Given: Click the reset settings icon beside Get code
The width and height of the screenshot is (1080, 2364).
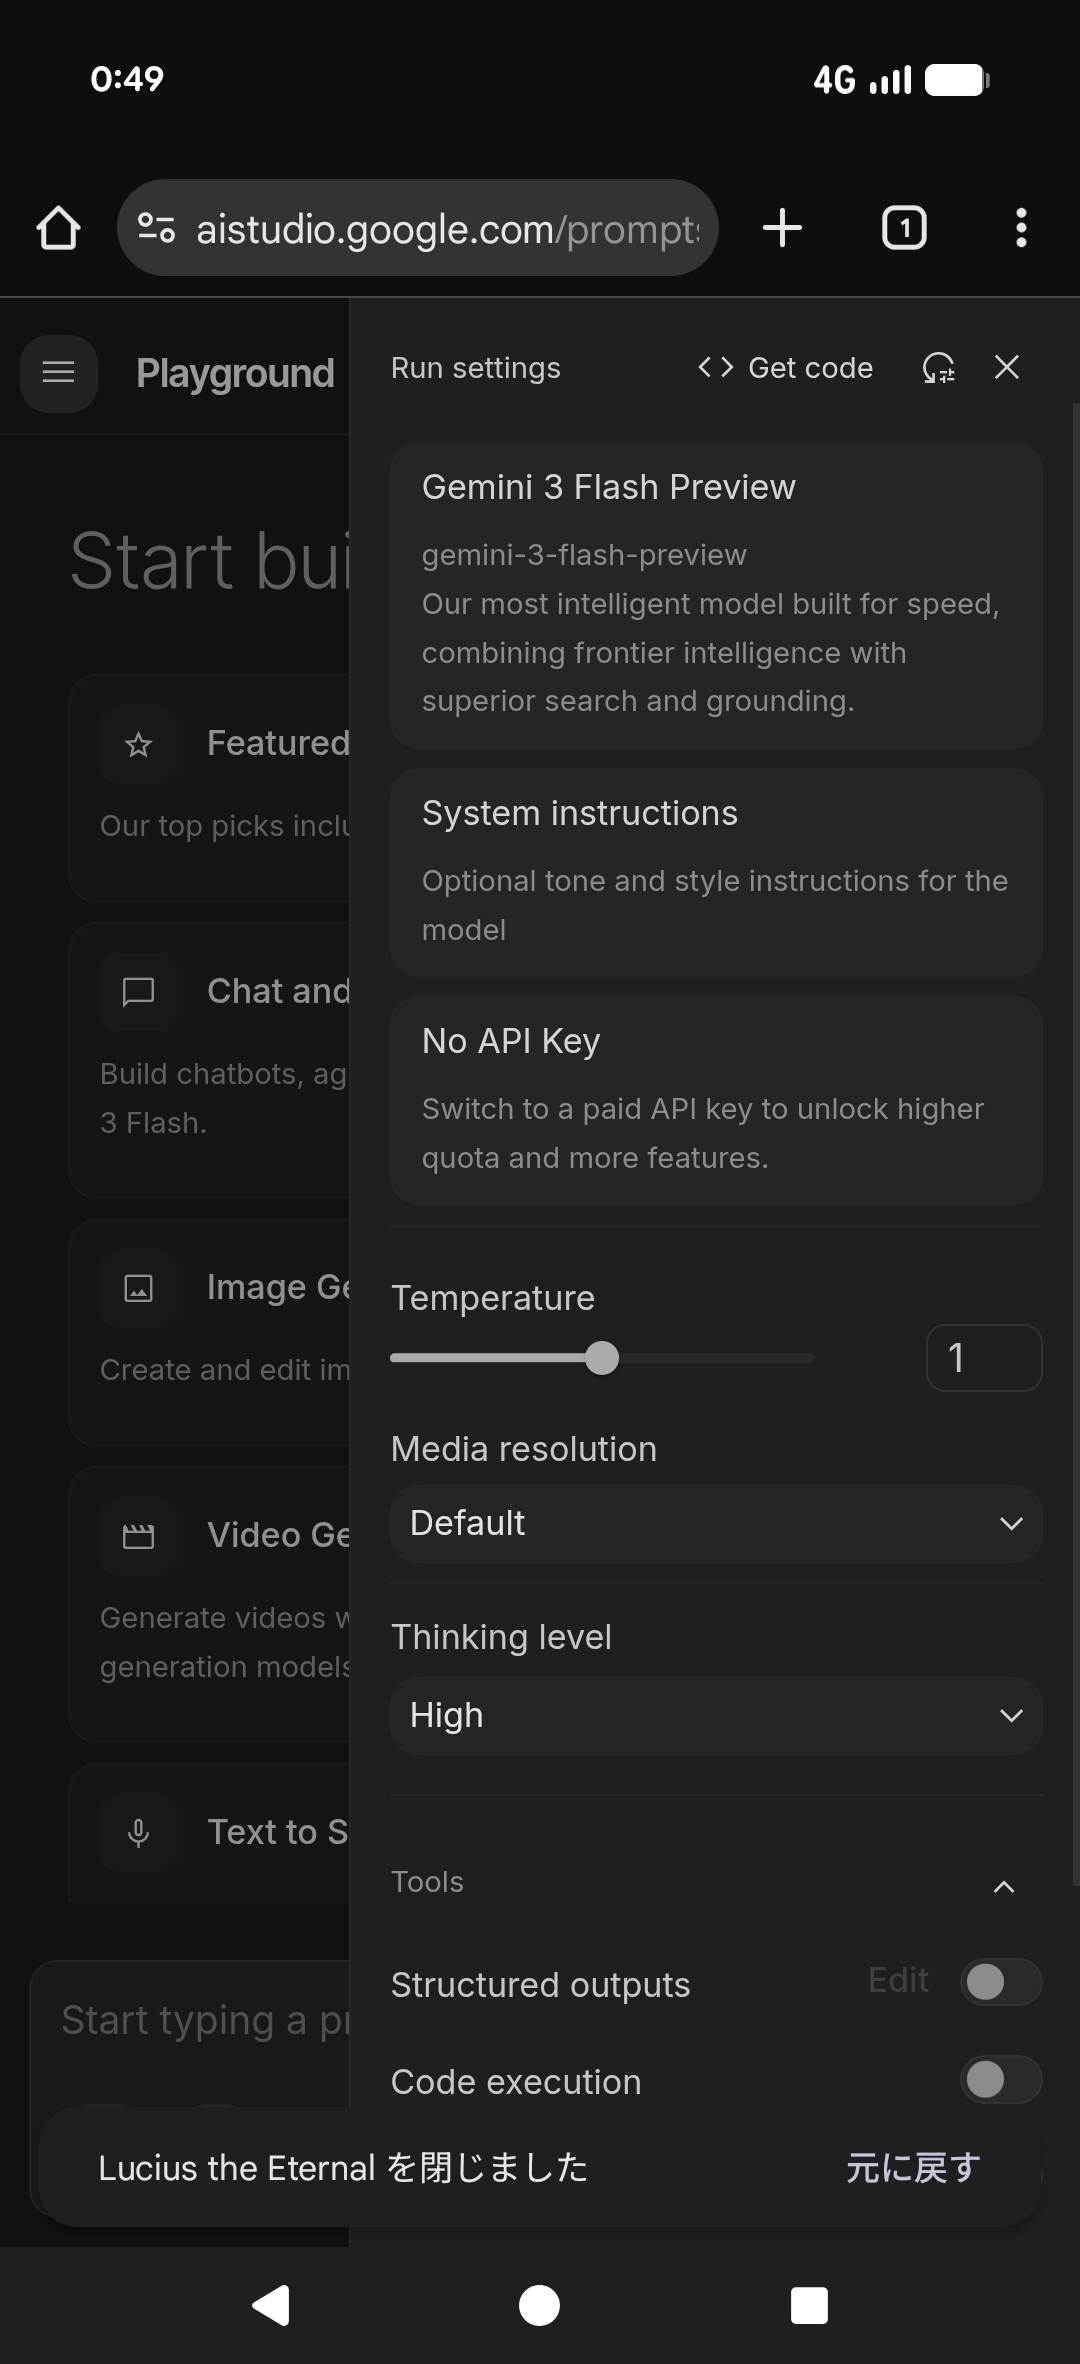Looking at the screenshot, I should [938, 368].
